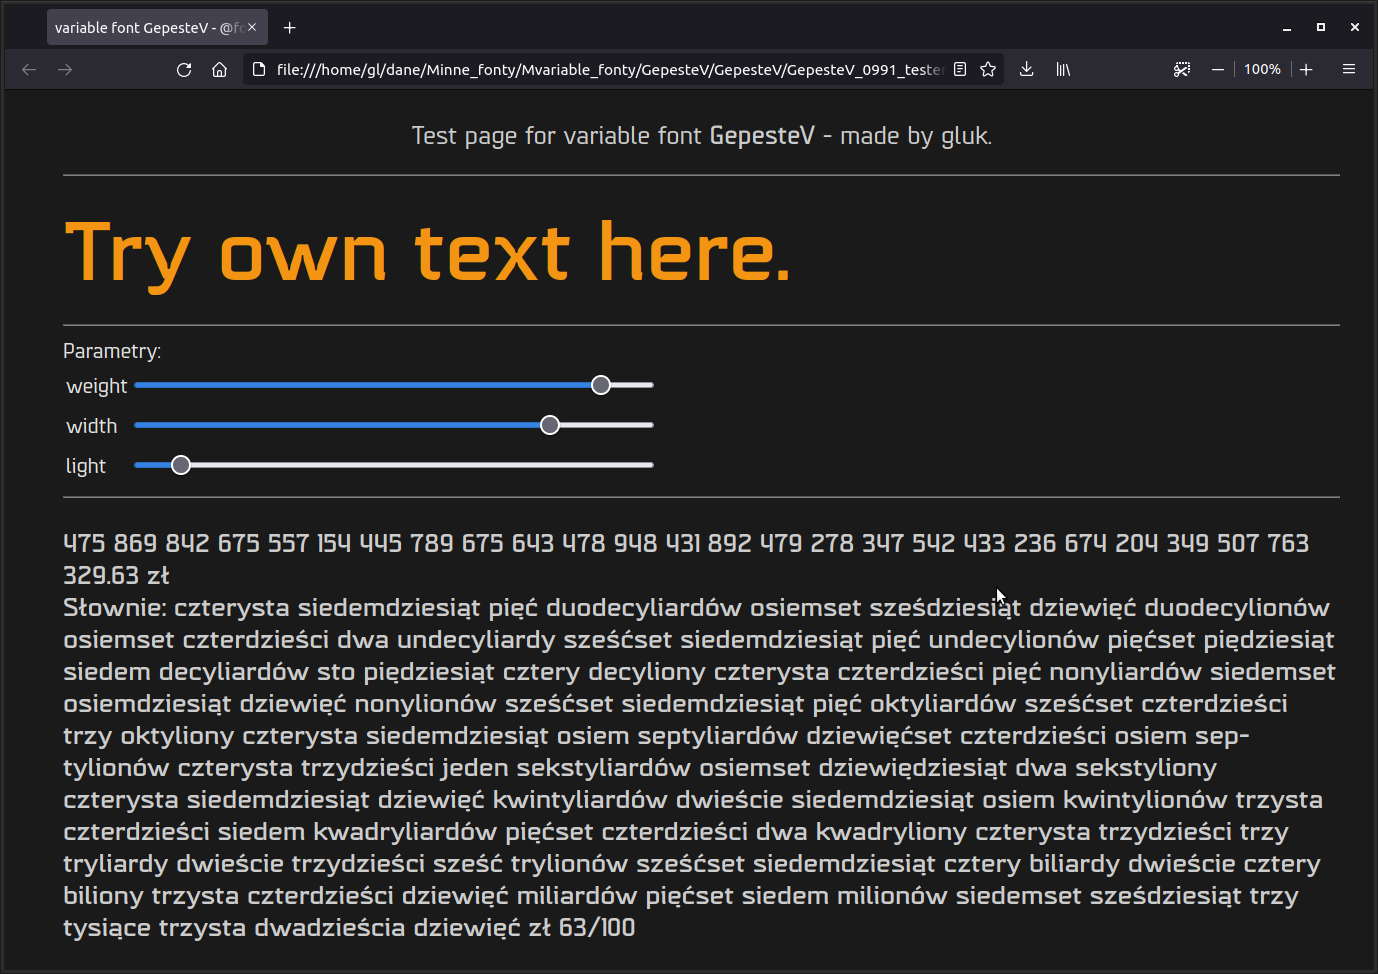Open a new browser tab
The width and height of the screenshot is (1378, 974).
point(290,28)
